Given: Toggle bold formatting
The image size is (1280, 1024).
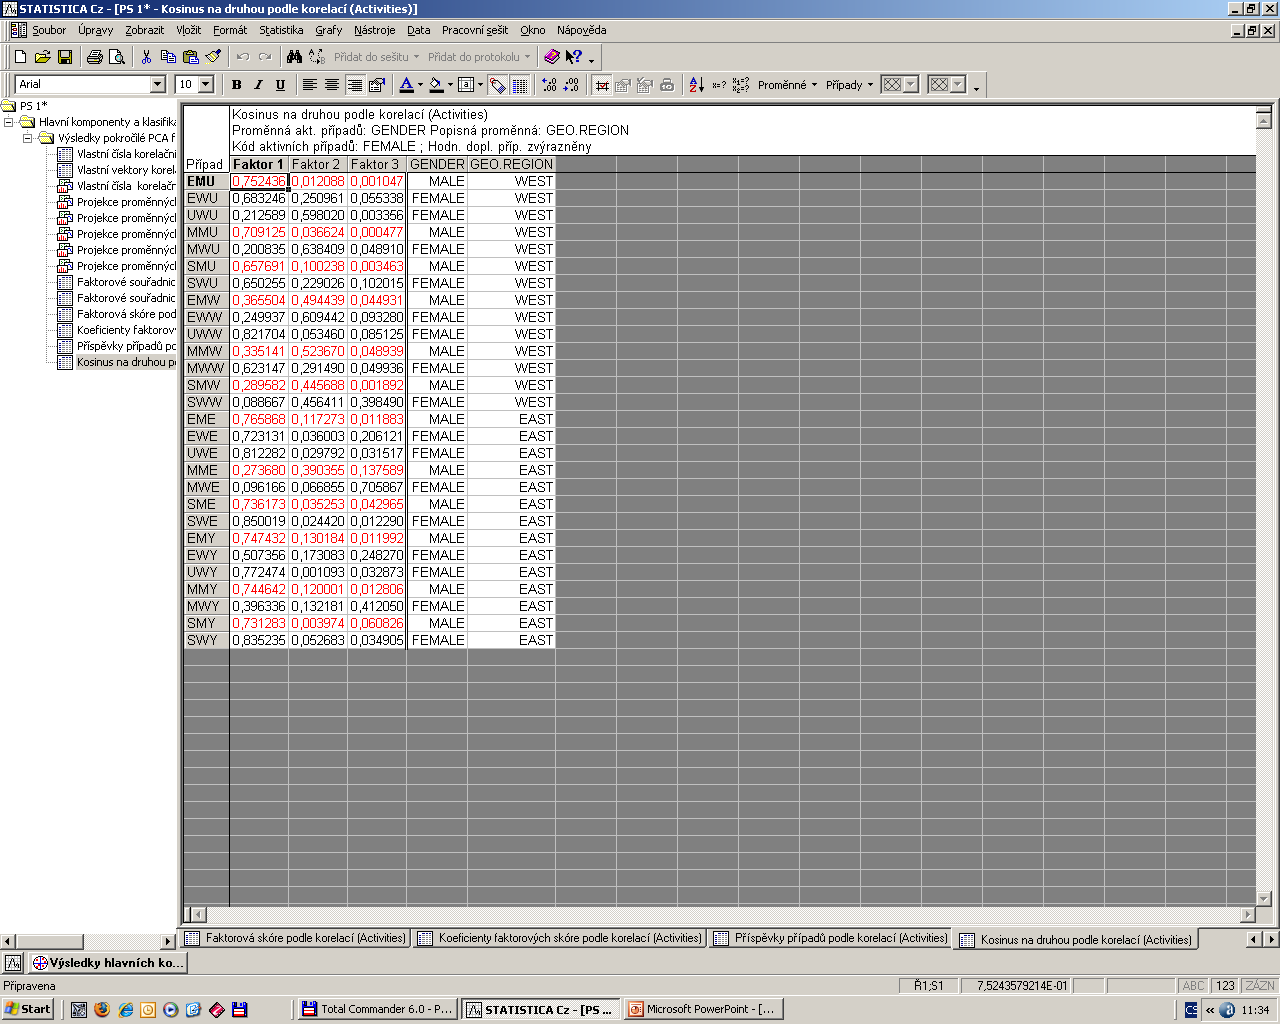Looking at the screenshot, I should point(237,85).
